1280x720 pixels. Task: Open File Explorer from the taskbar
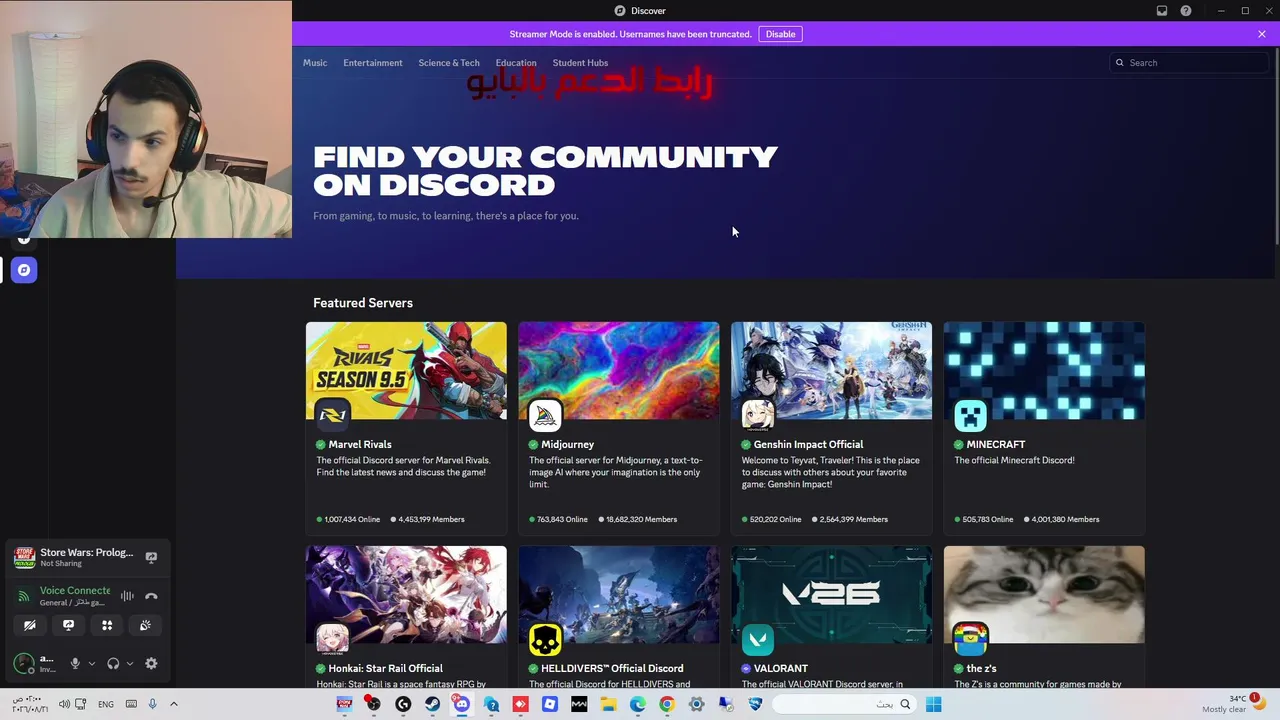click(608, 704)
